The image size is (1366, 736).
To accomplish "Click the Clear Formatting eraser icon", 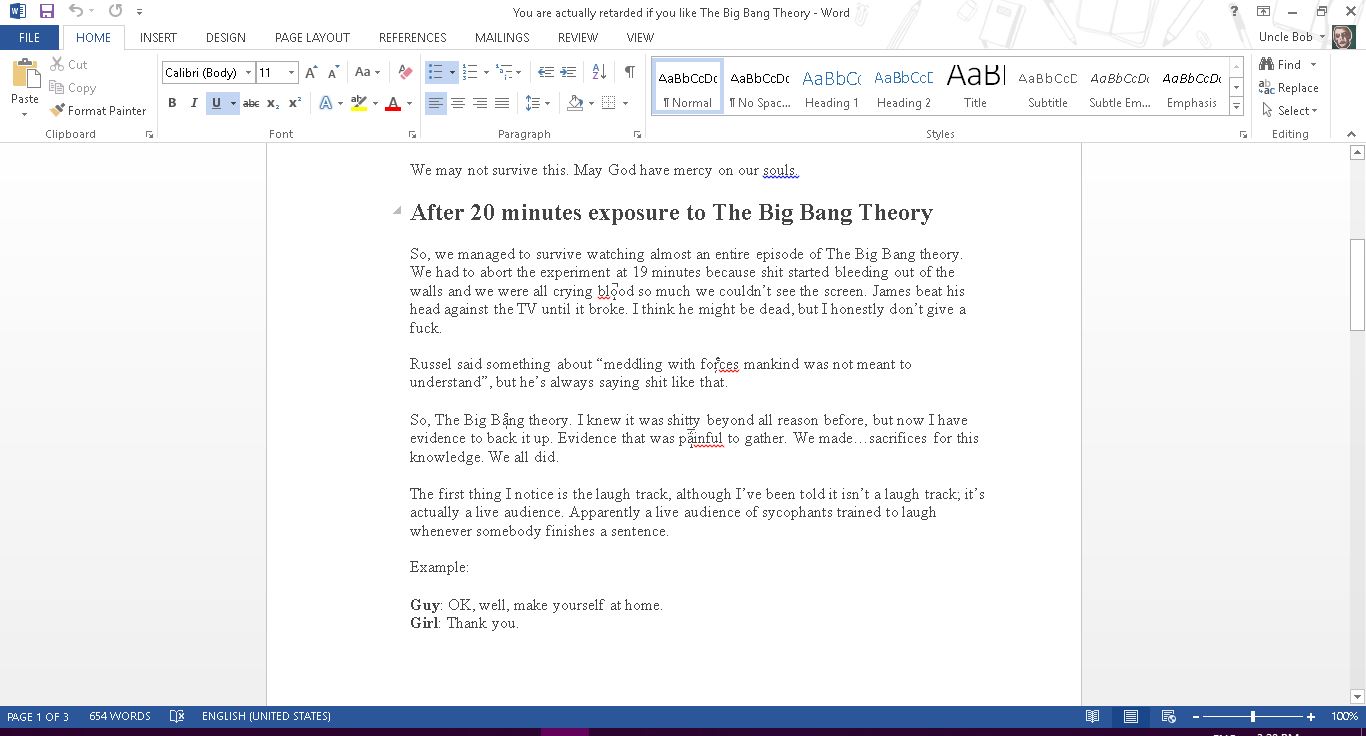I will (x=405, y=72).
